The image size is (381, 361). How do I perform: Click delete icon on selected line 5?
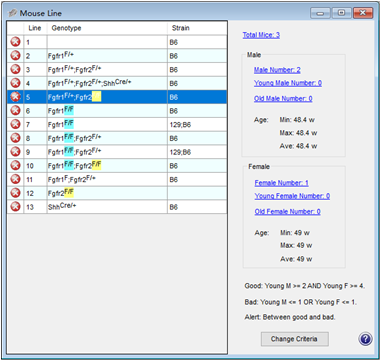(x=15, y=97)
